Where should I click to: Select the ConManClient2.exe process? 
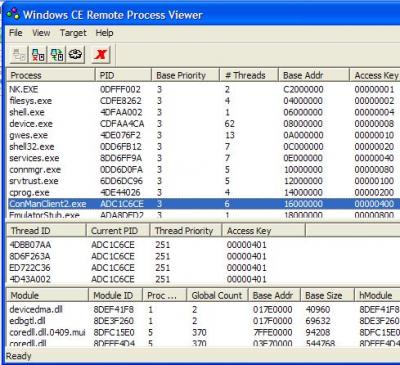203,204
